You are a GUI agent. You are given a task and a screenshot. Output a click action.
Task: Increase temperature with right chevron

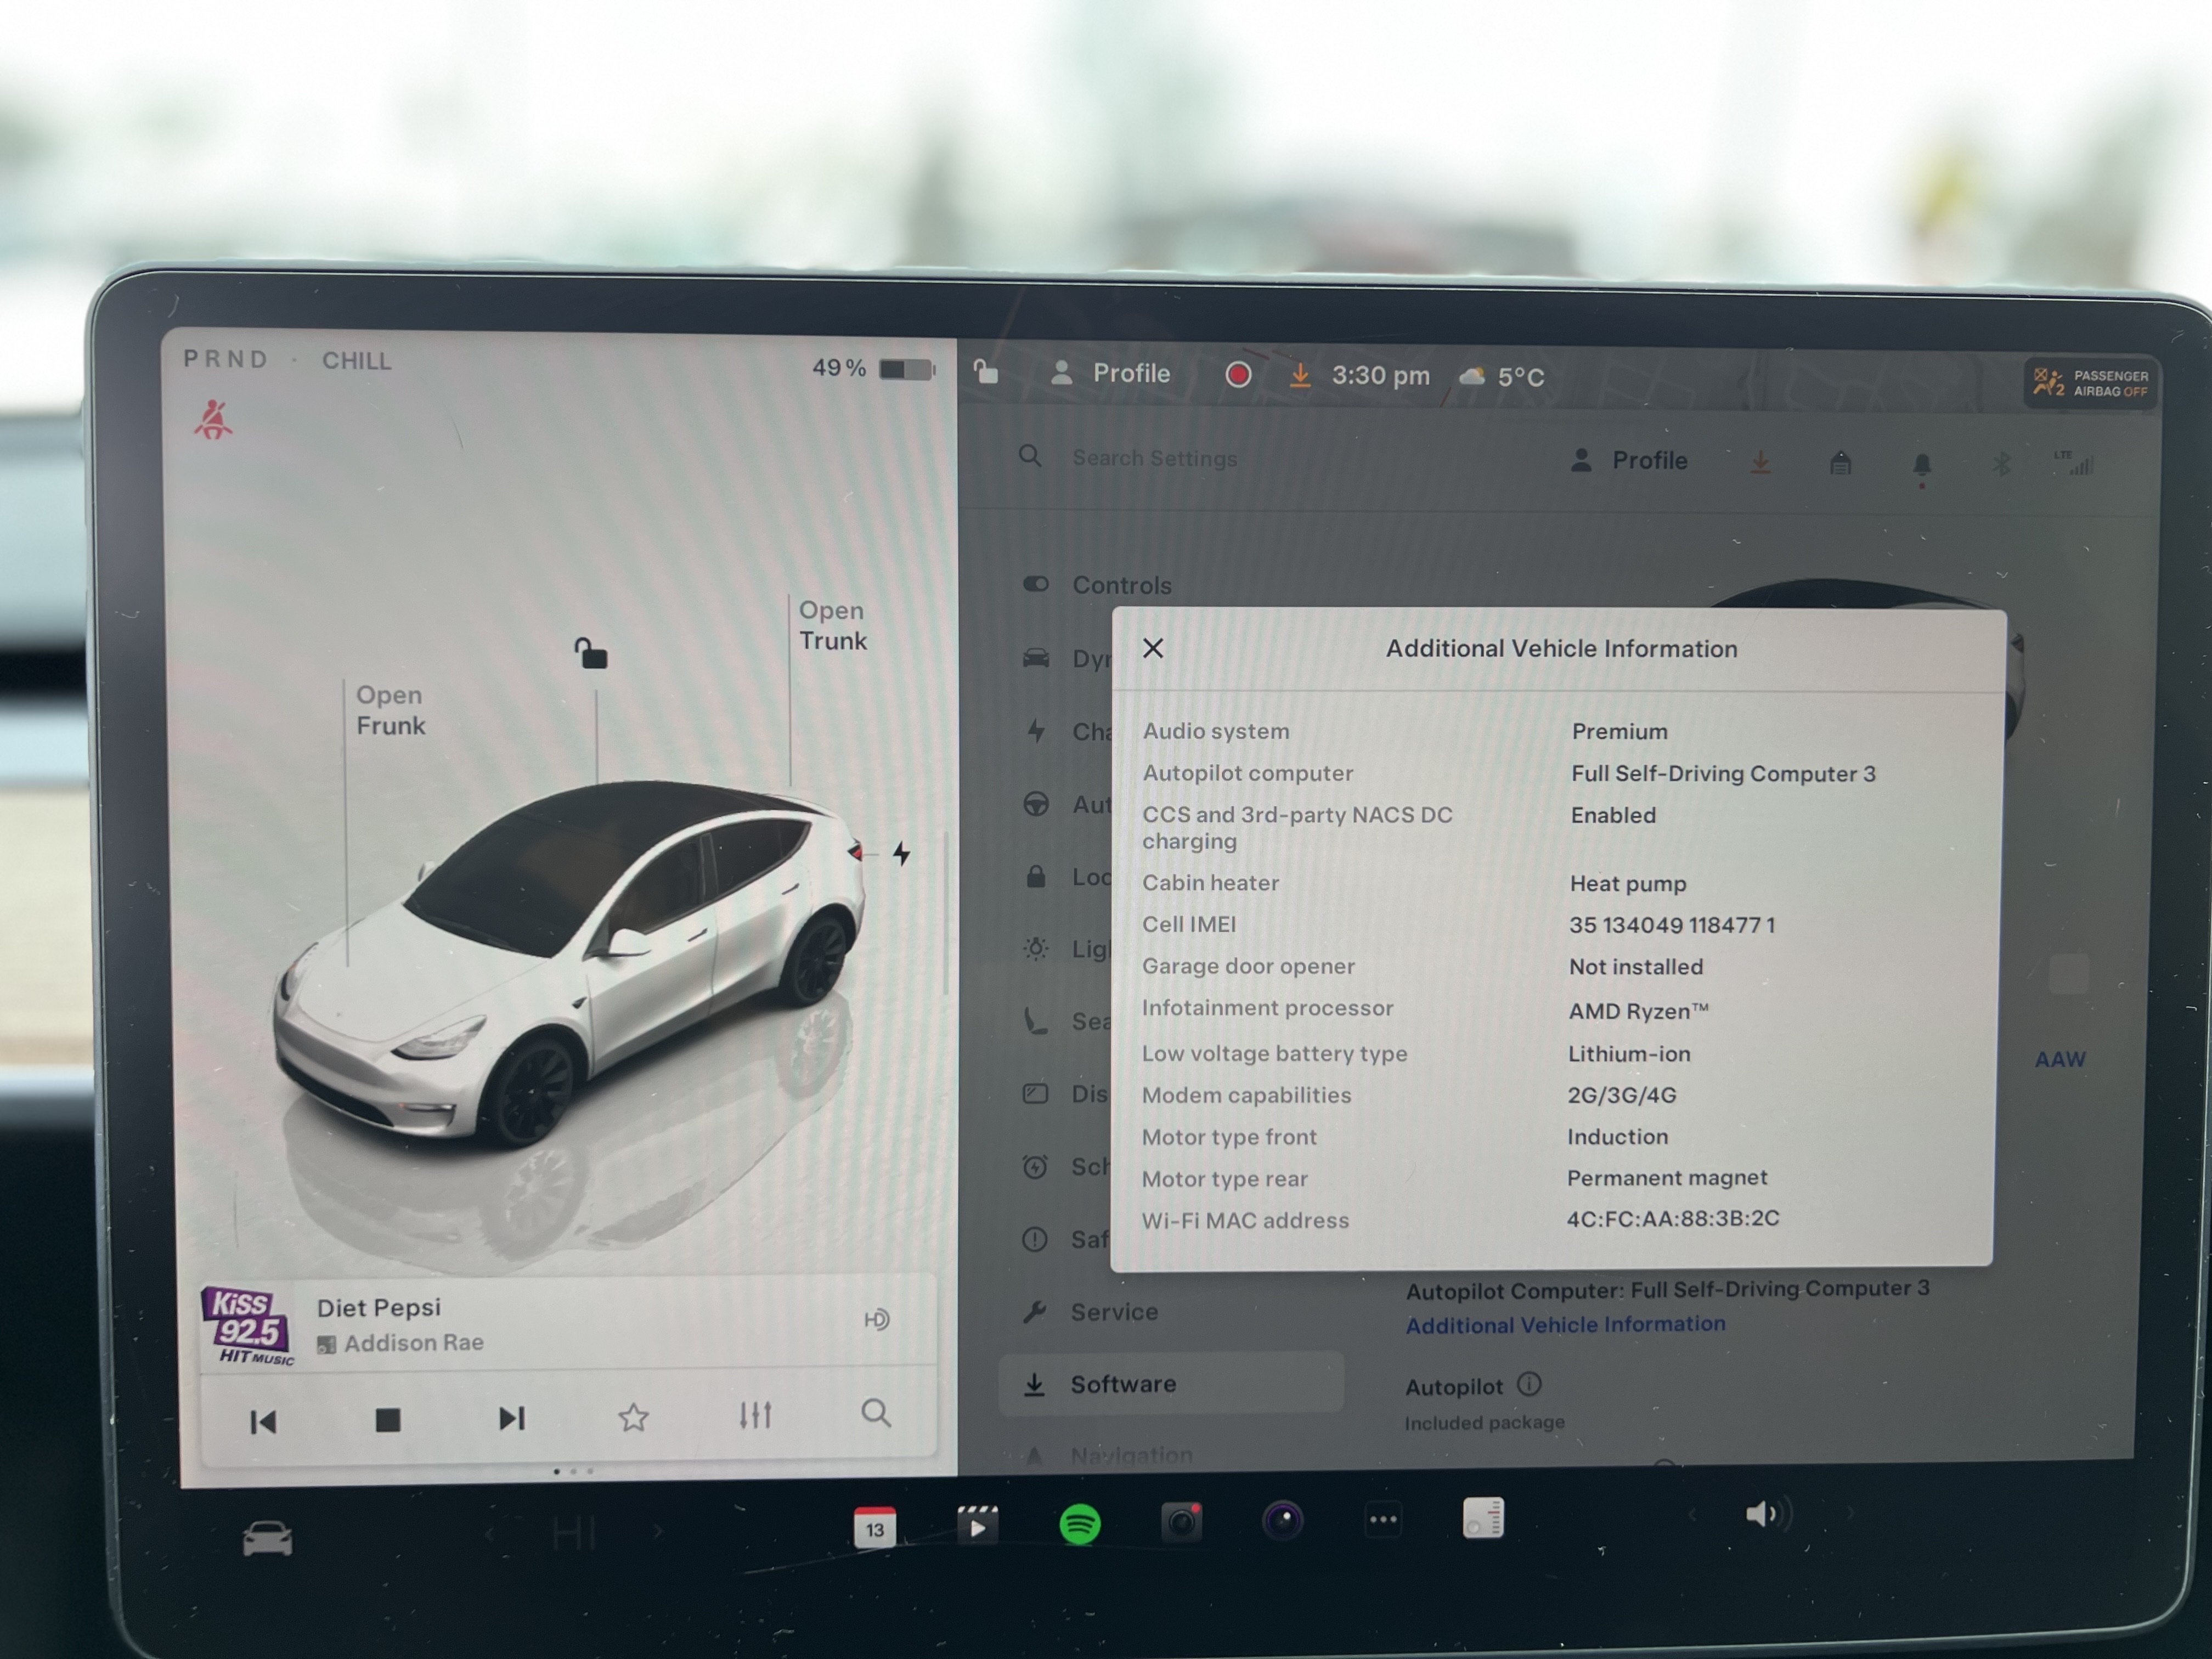(x=658, y=1532)
